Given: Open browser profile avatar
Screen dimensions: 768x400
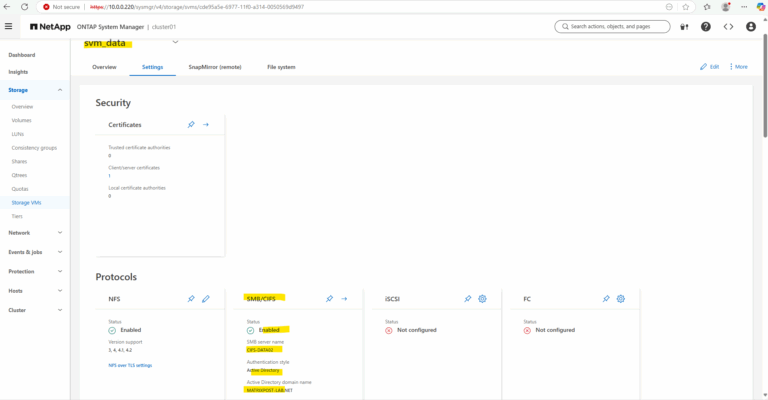Looking at the screenshot, I should pos(726,7).
